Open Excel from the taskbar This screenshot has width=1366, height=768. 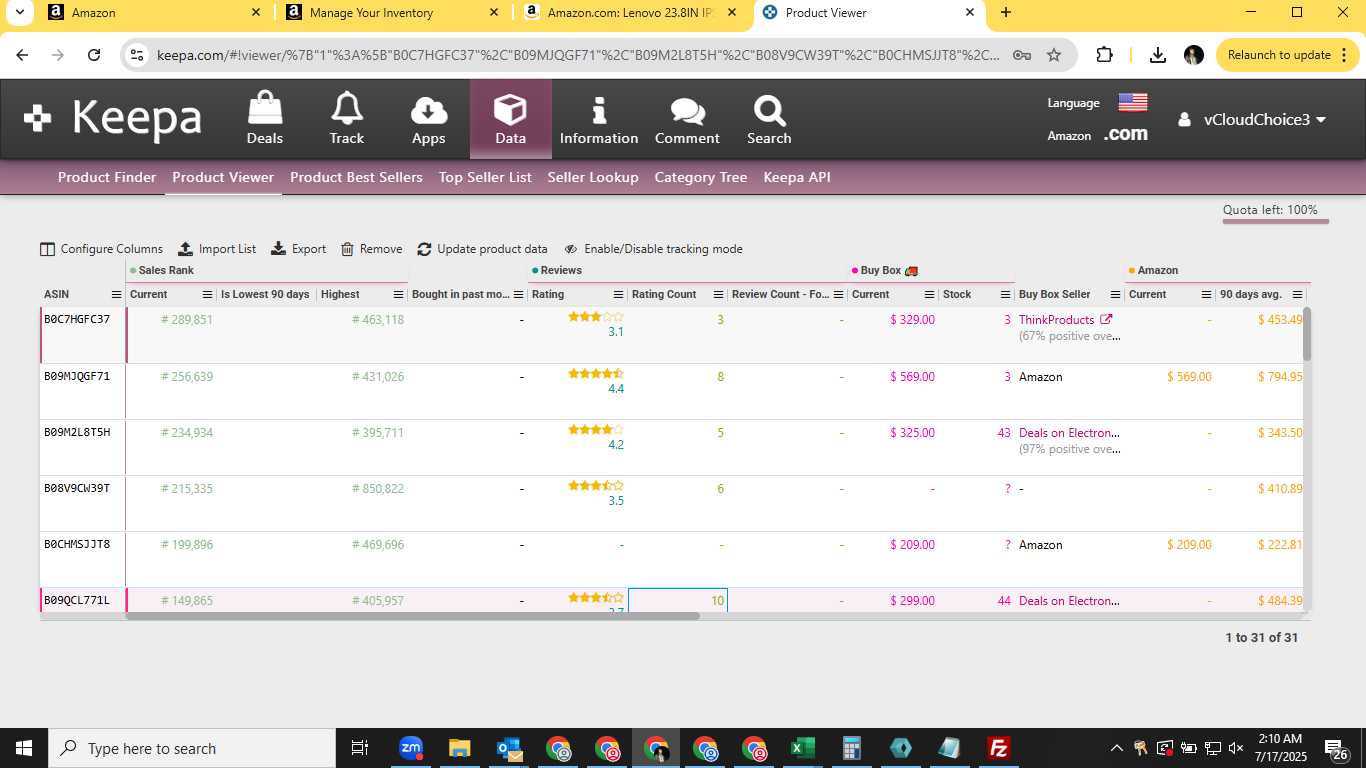(x=802, y=748)
